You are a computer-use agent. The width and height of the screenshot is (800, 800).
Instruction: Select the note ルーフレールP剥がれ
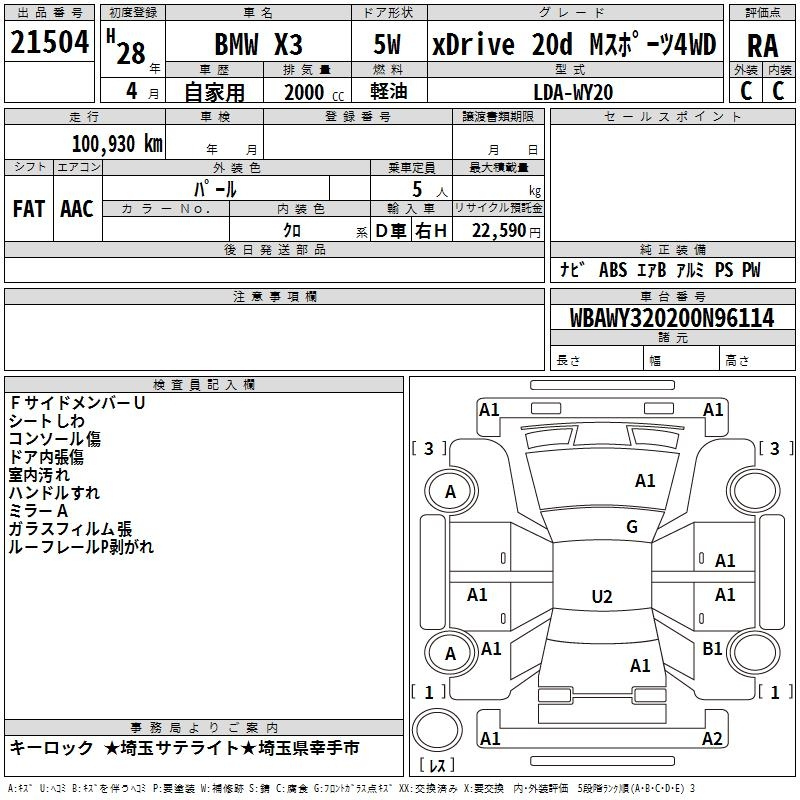(81, 547)
